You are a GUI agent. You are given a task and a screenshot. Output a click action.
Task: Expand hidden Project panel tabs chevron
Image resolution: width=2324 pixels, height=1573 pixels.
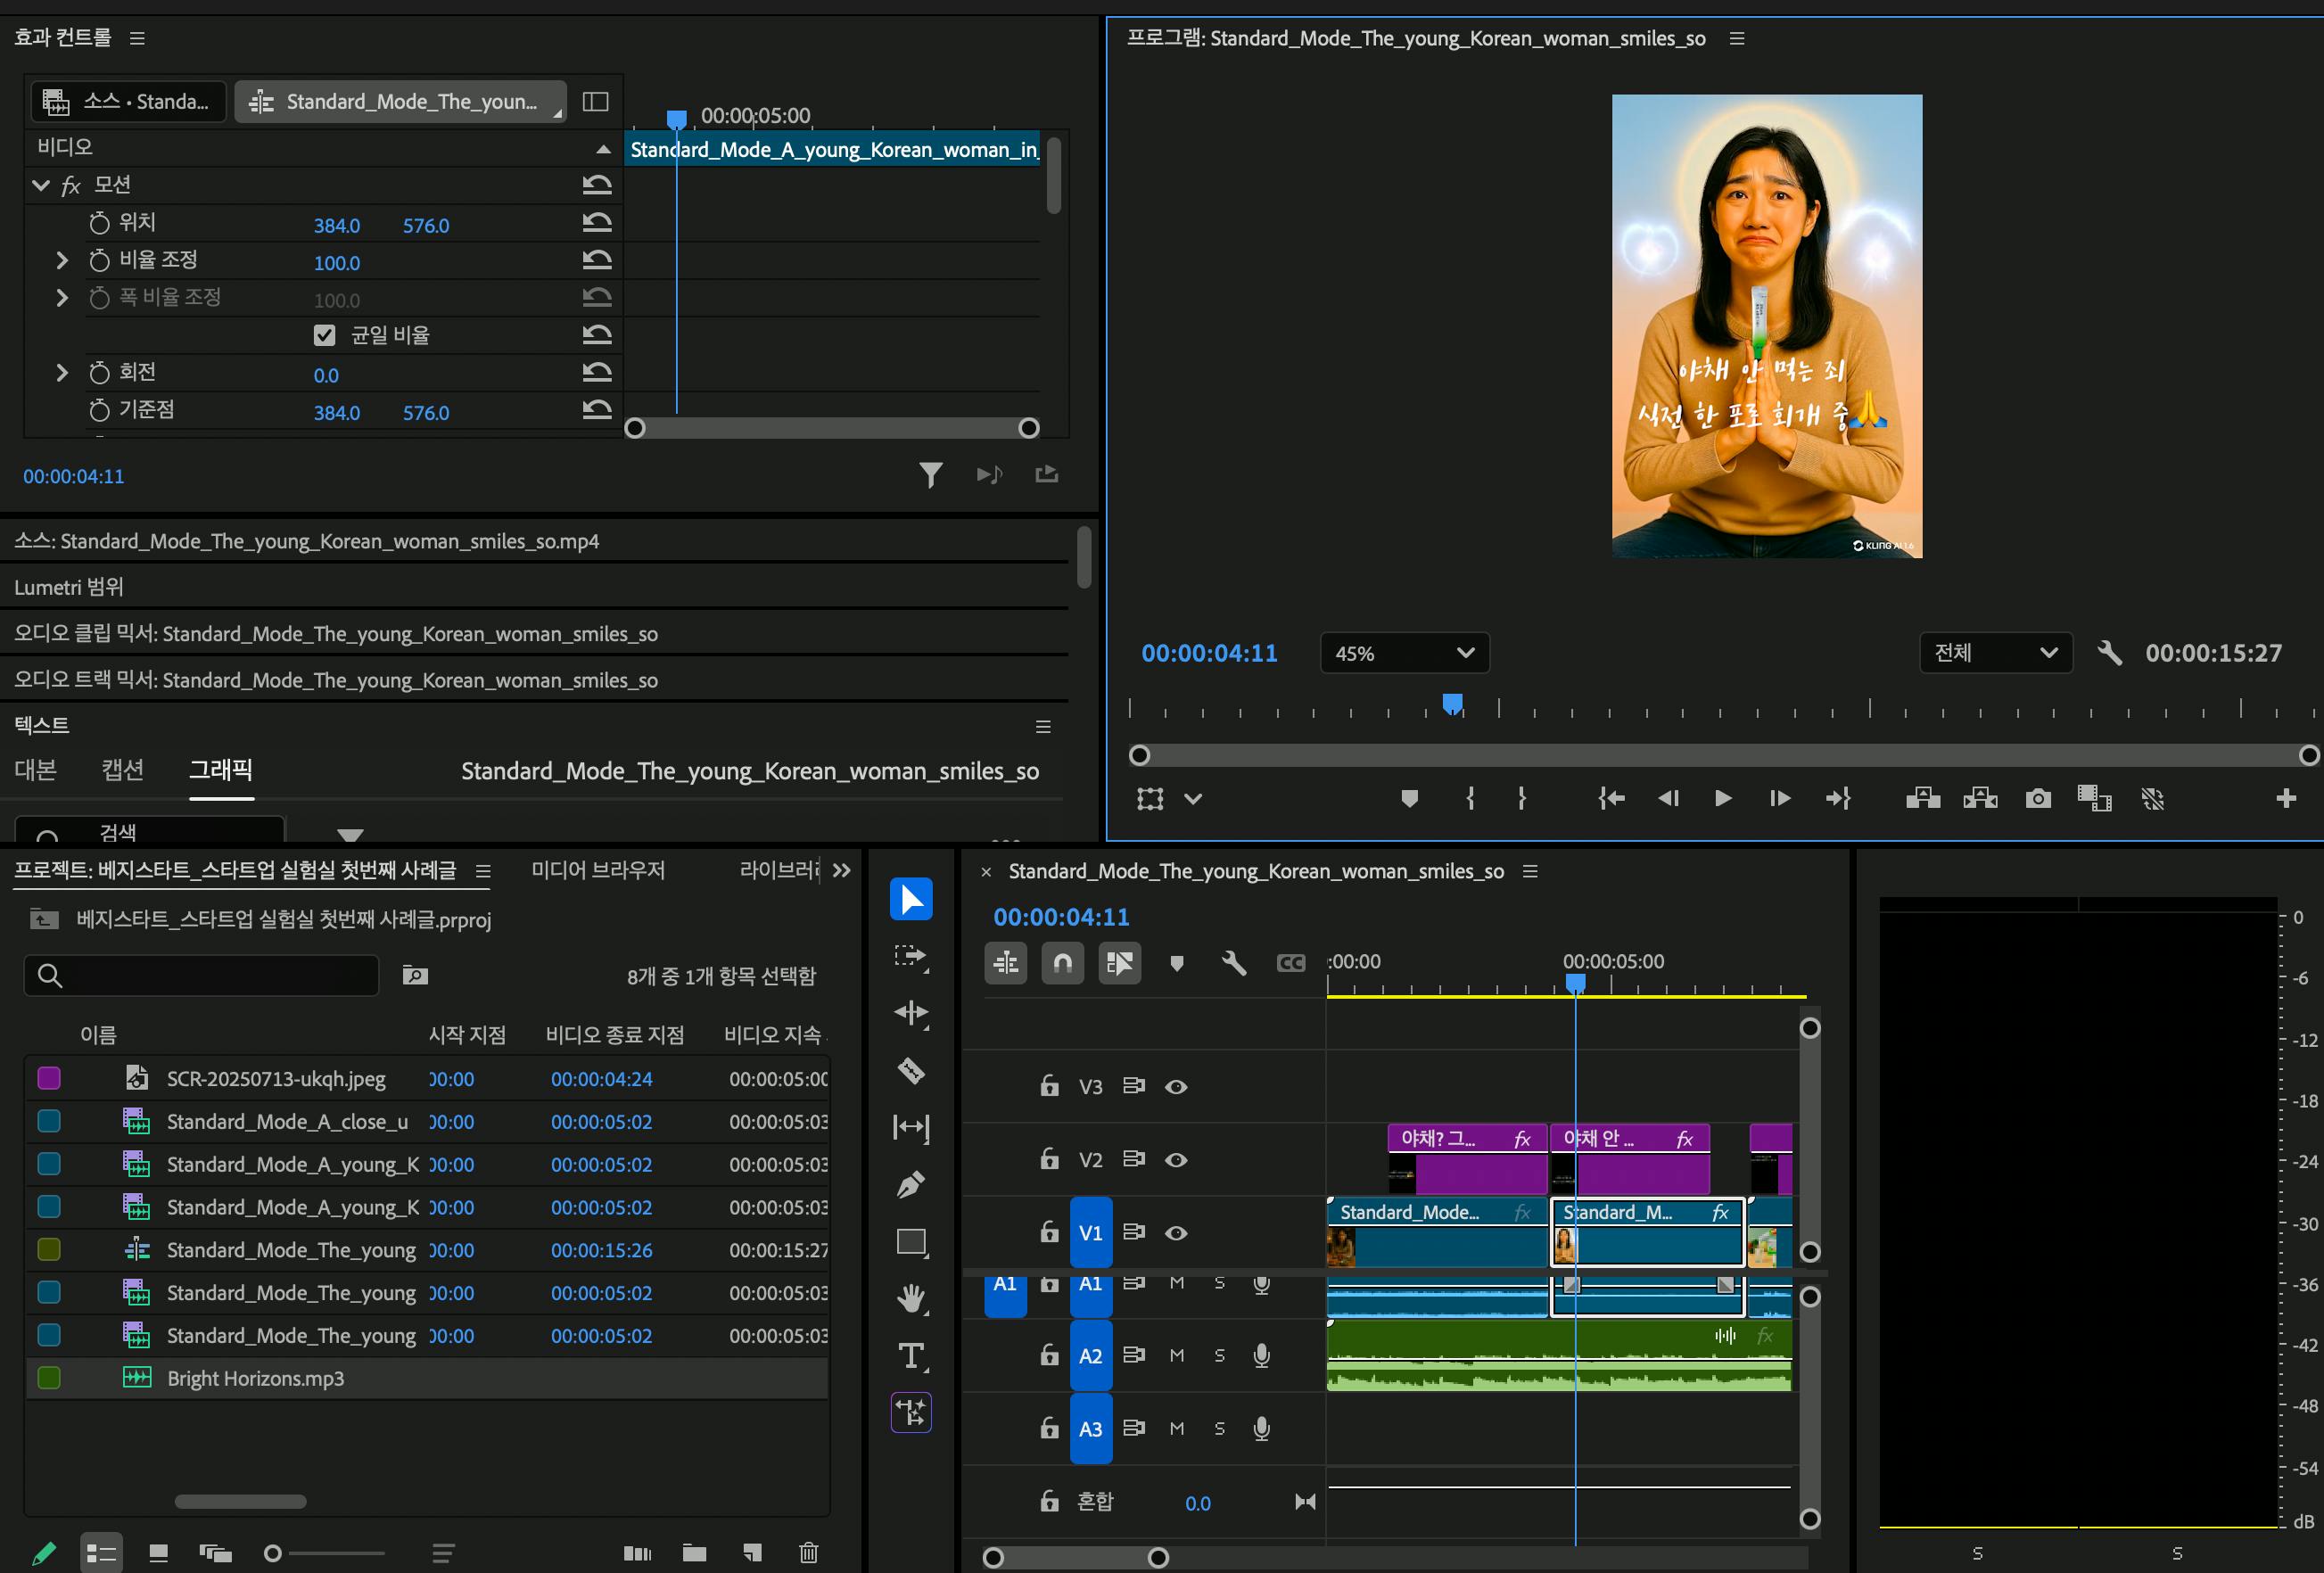coord(842,870)
